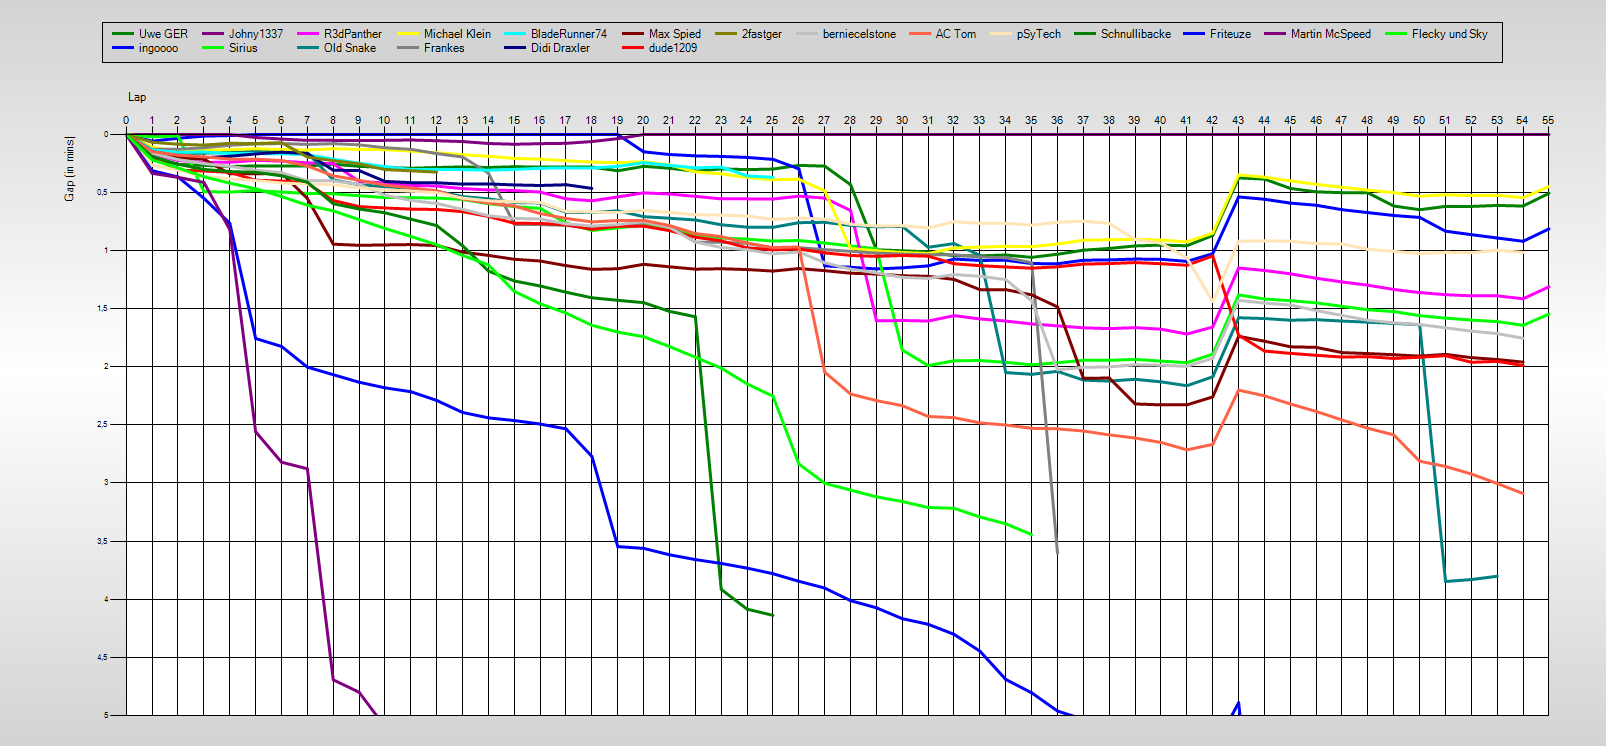Click the 'Martin McSpeed' legend label
Viewport: 1606px width, 746px height.
pyautogui.click(x=1331, y=34)
